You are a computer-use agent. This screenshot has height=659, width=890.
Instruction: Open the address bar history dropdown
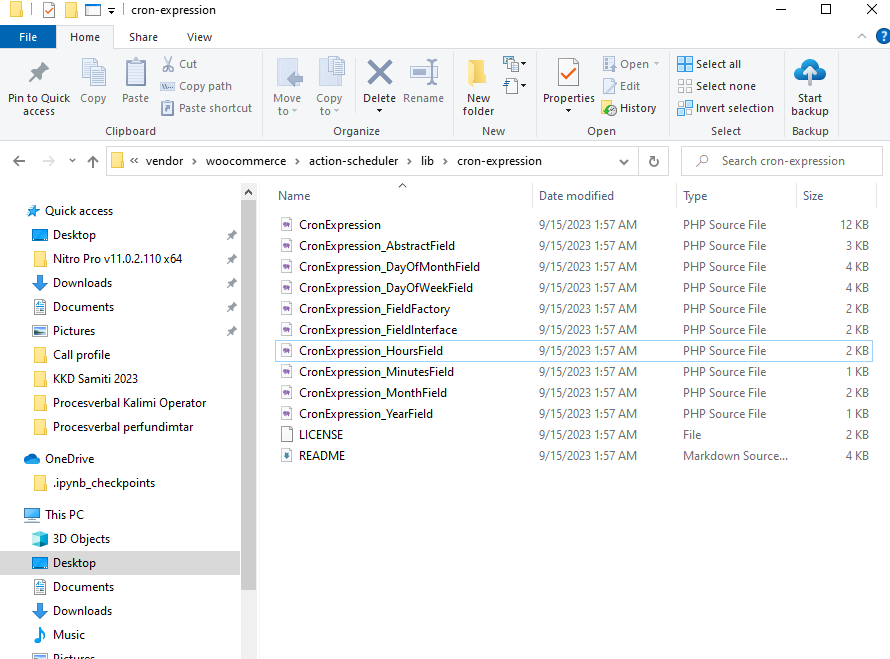(624, 161)
